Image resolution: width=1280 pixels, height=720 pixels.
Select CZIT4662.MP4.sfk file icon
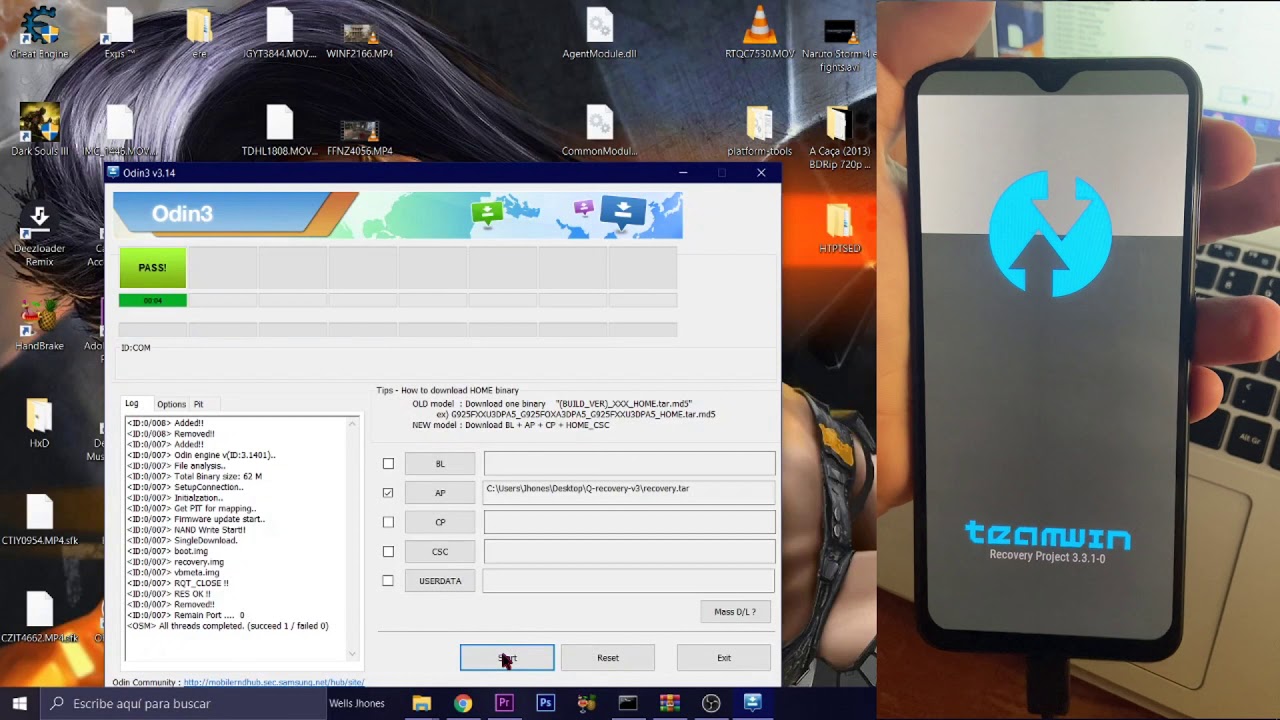point(39,616)
